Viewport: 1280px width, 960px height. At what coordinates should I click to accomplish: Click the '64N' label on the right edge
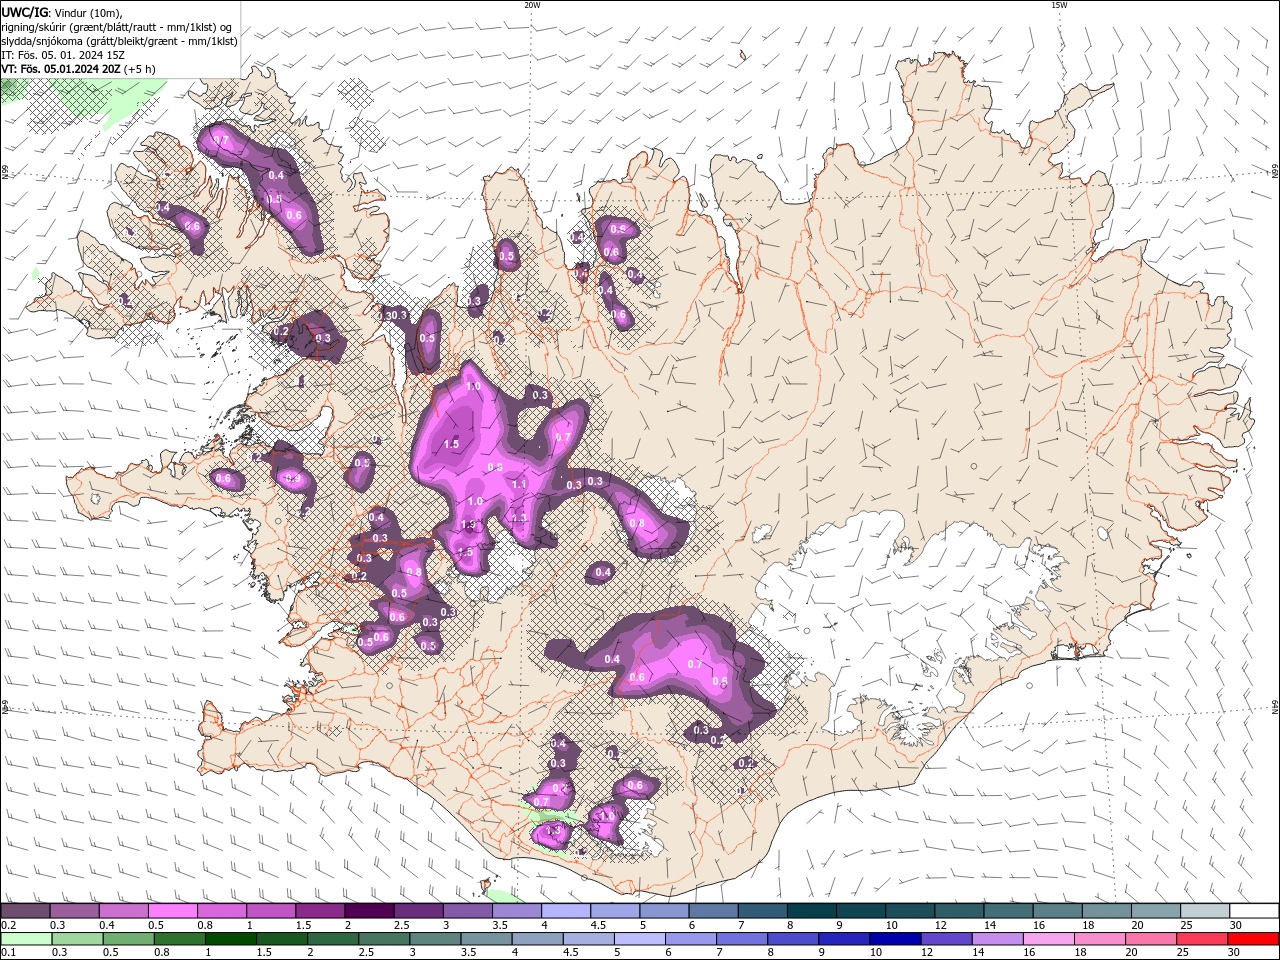pyautogui.click(x=1275, y=706)
